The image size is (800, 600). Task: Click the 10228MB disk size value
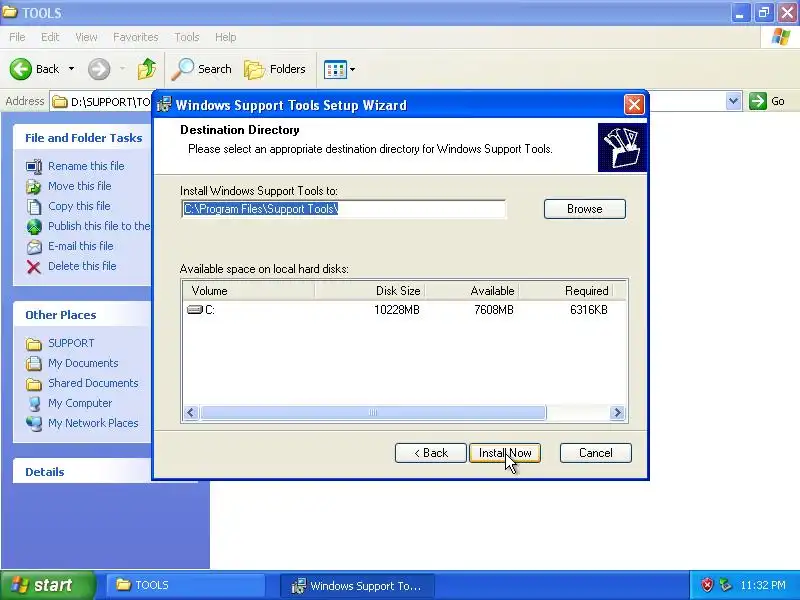pyautogui.click(x=397, y=310)
